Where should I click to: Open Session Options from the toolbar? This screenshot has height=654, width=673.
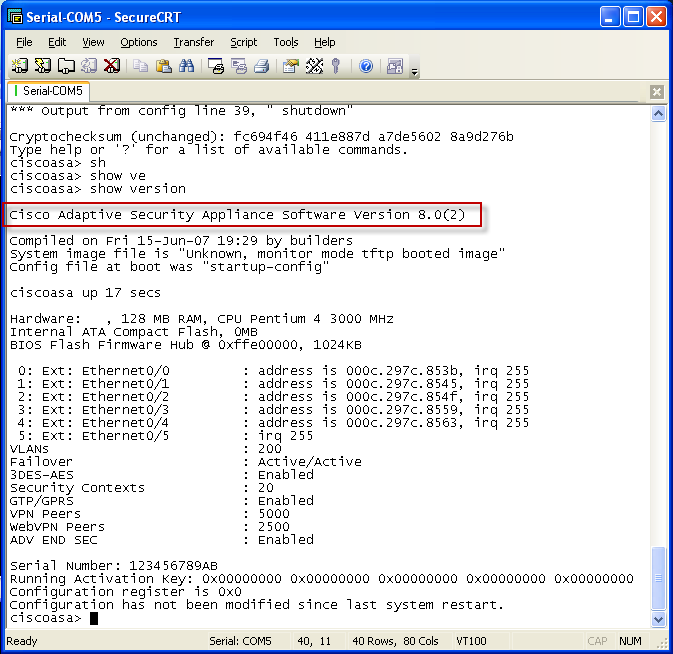tap(291, 66)
